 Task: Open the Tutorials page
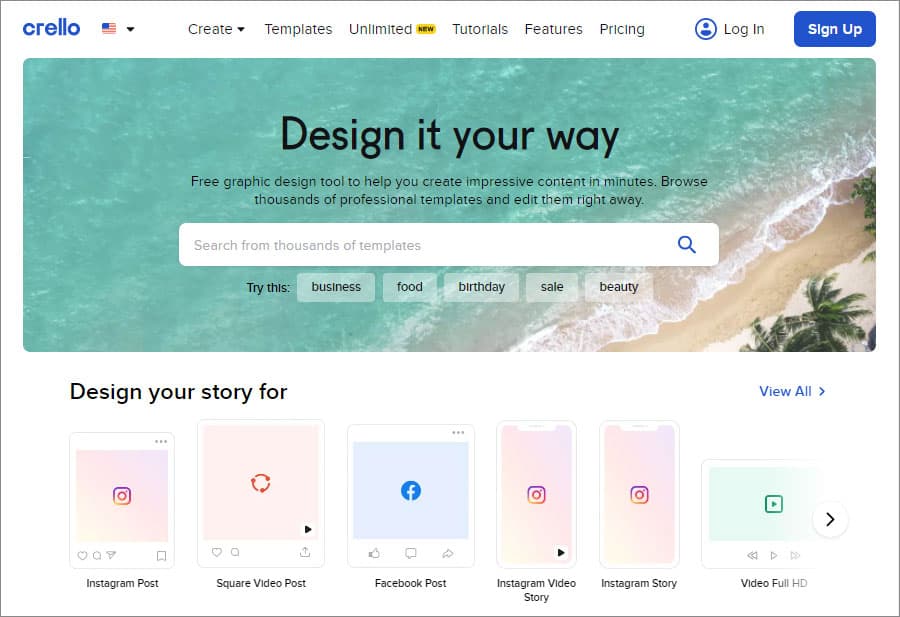[480, 29]
